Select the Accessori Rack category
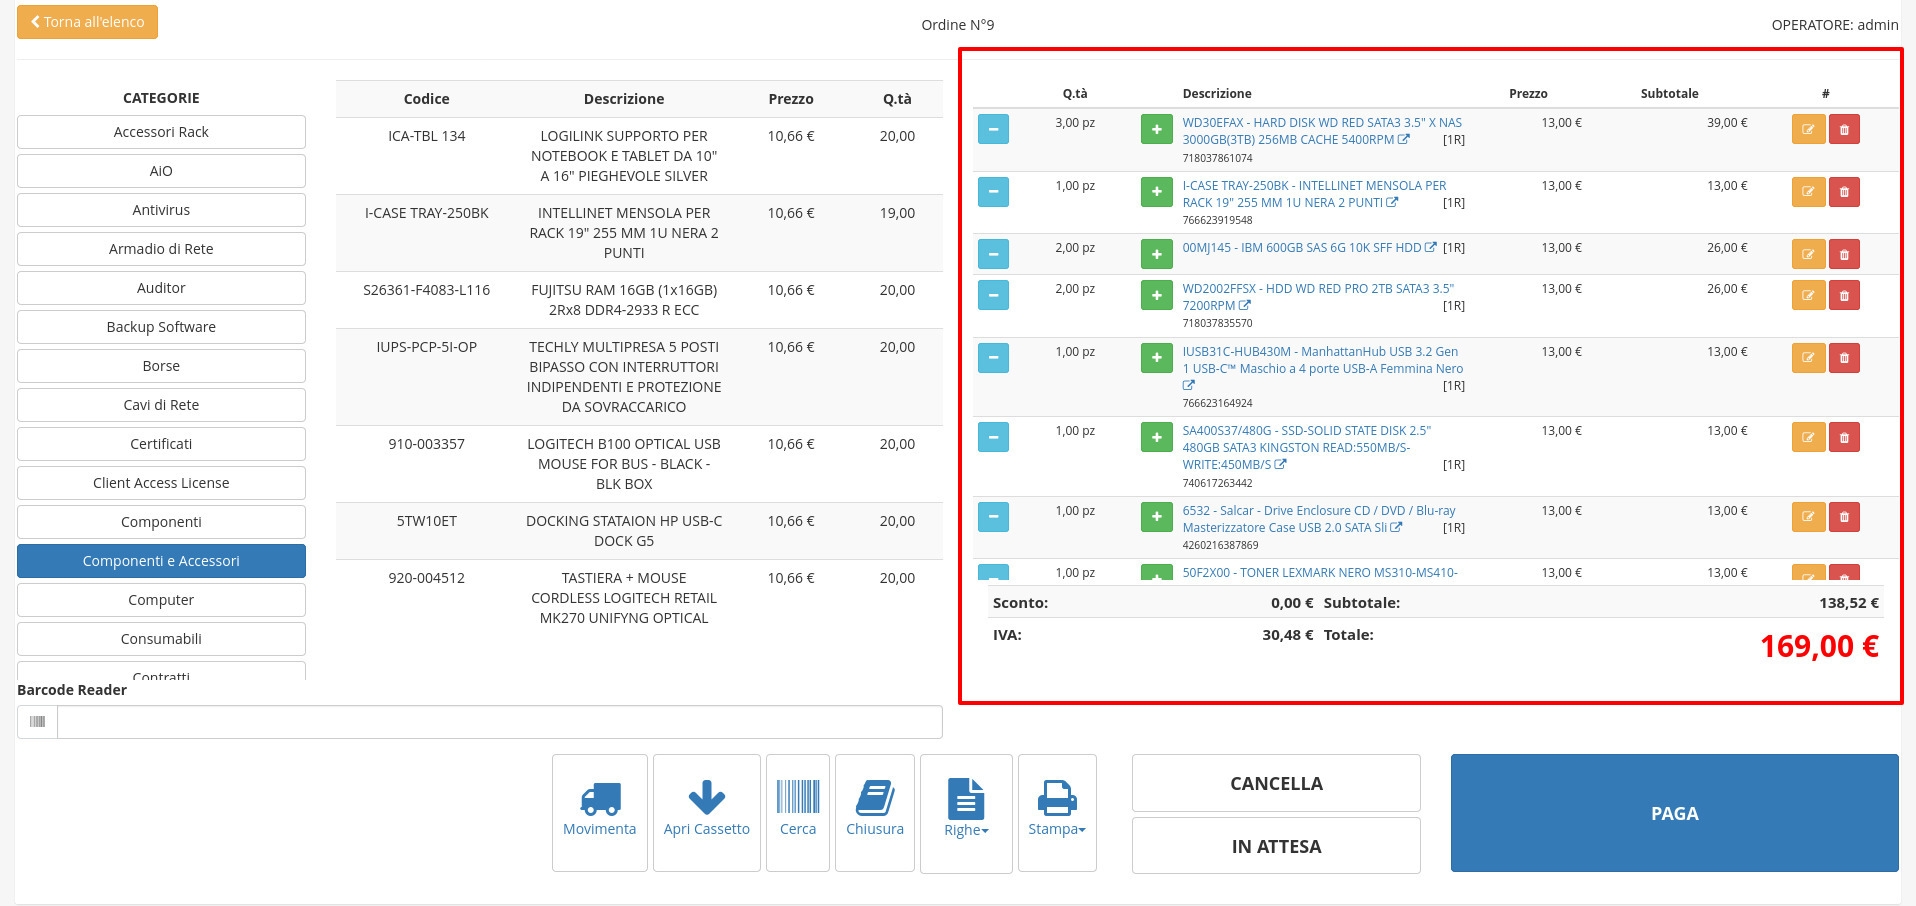The height and width of the screenshot is (906, 1916). click(x=161, y=132)
